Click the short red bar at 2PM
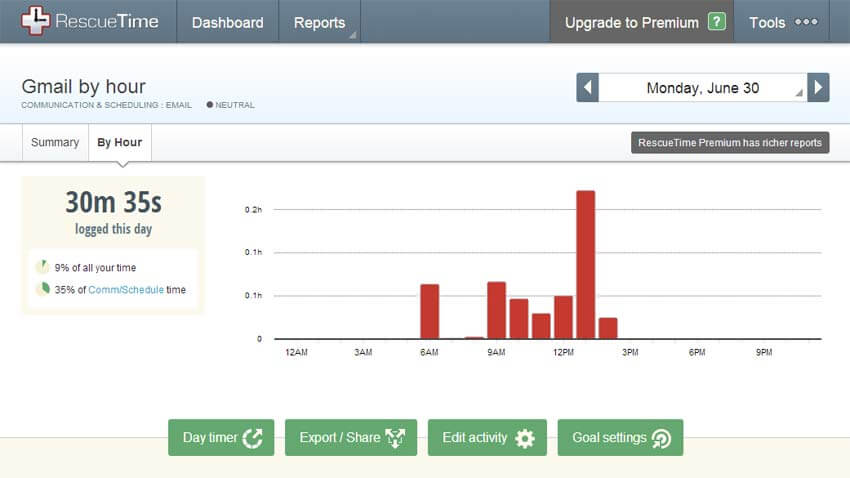This screenshot has width=850, height=478. 608,328
